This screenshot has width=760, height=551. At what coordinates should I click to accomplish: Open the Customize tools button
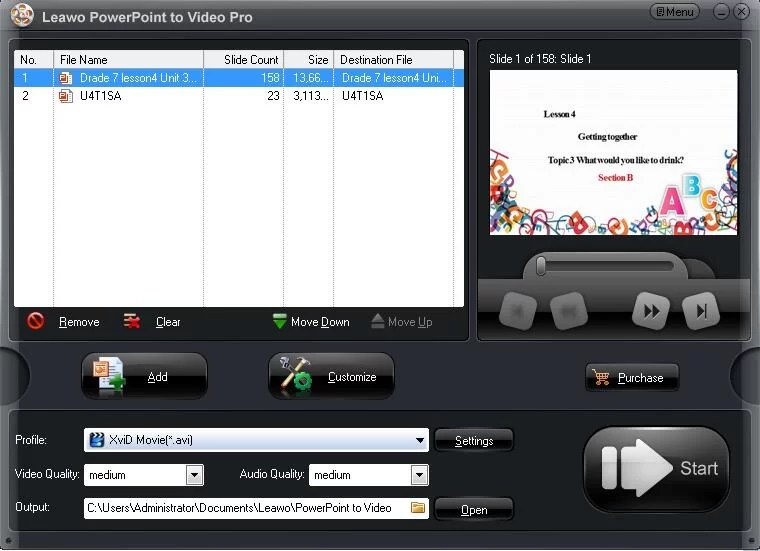[x=331, y=377]
